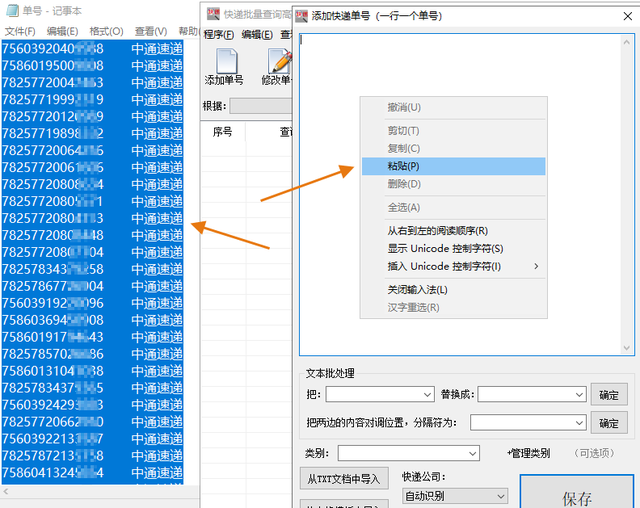This screenshot has height=508, width=640.
Task: Open the 快递公司 自动识别 dropdown
Action: point(455,496)
